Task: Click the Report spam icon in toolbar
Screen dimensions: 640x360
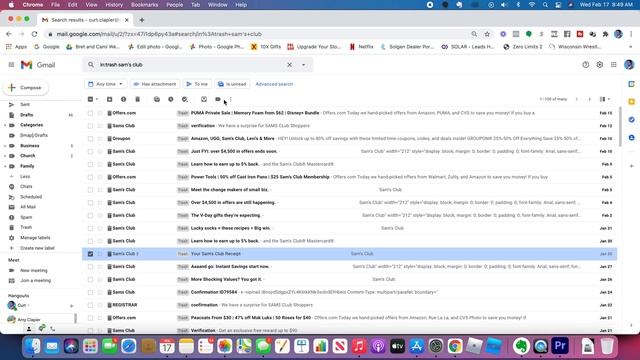Action: pos(123,99)
